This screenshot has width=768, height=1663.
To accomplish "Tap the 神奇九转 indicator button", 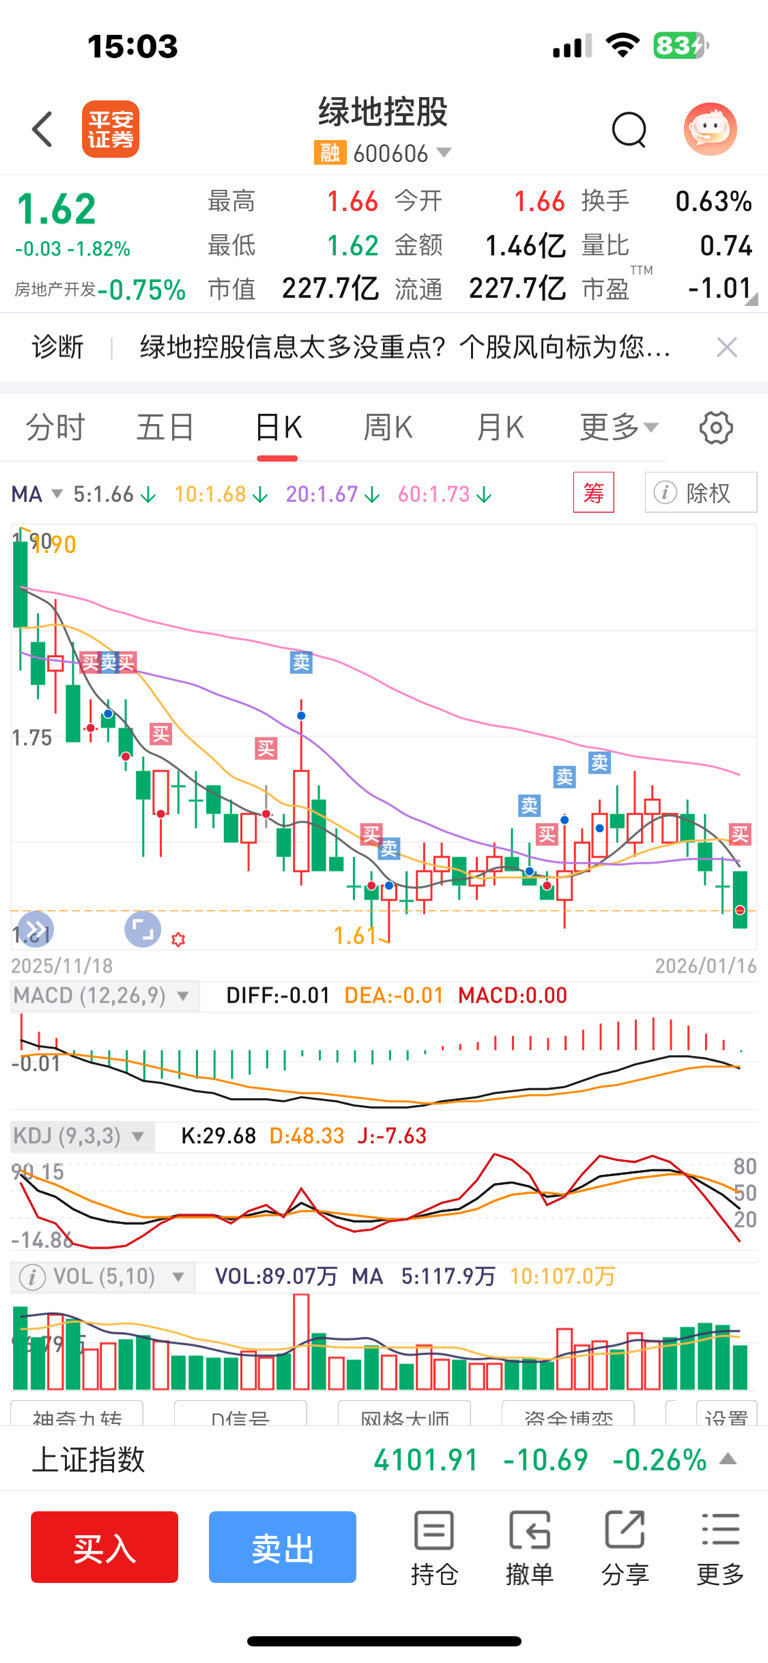I will tap(77, 1415).
